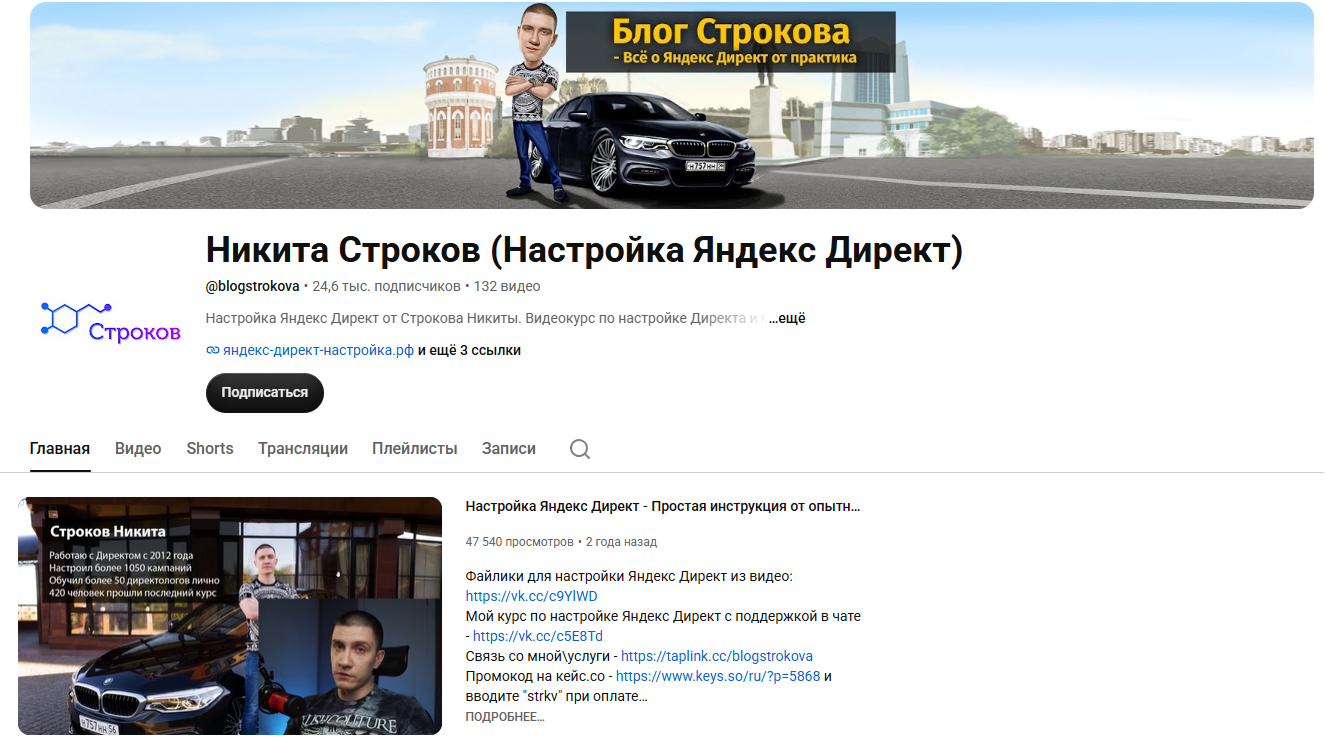This screenshot has height=739, width=1325.
Task: Open the яндекс-директ-настройка.рф link
Action: pos(318,351)
